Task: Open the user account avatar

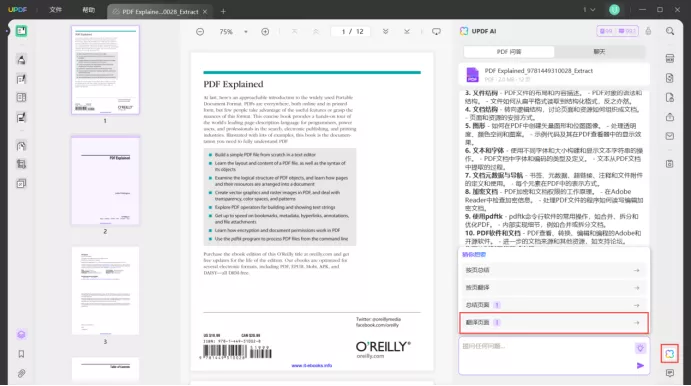Action: 614,10
